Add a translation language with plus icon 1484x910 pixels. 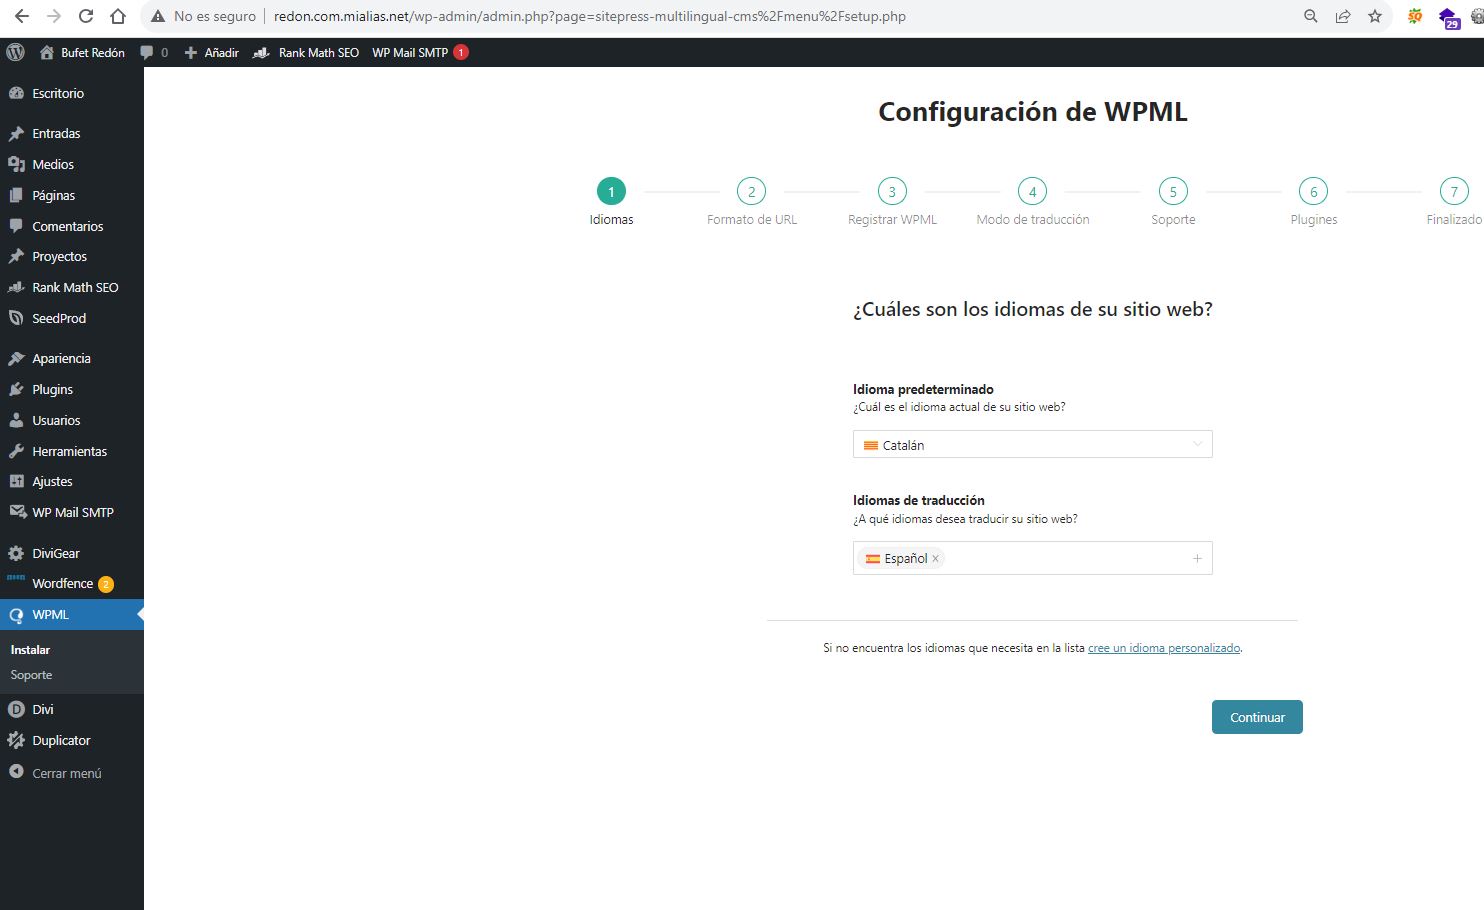point(1197,558)
